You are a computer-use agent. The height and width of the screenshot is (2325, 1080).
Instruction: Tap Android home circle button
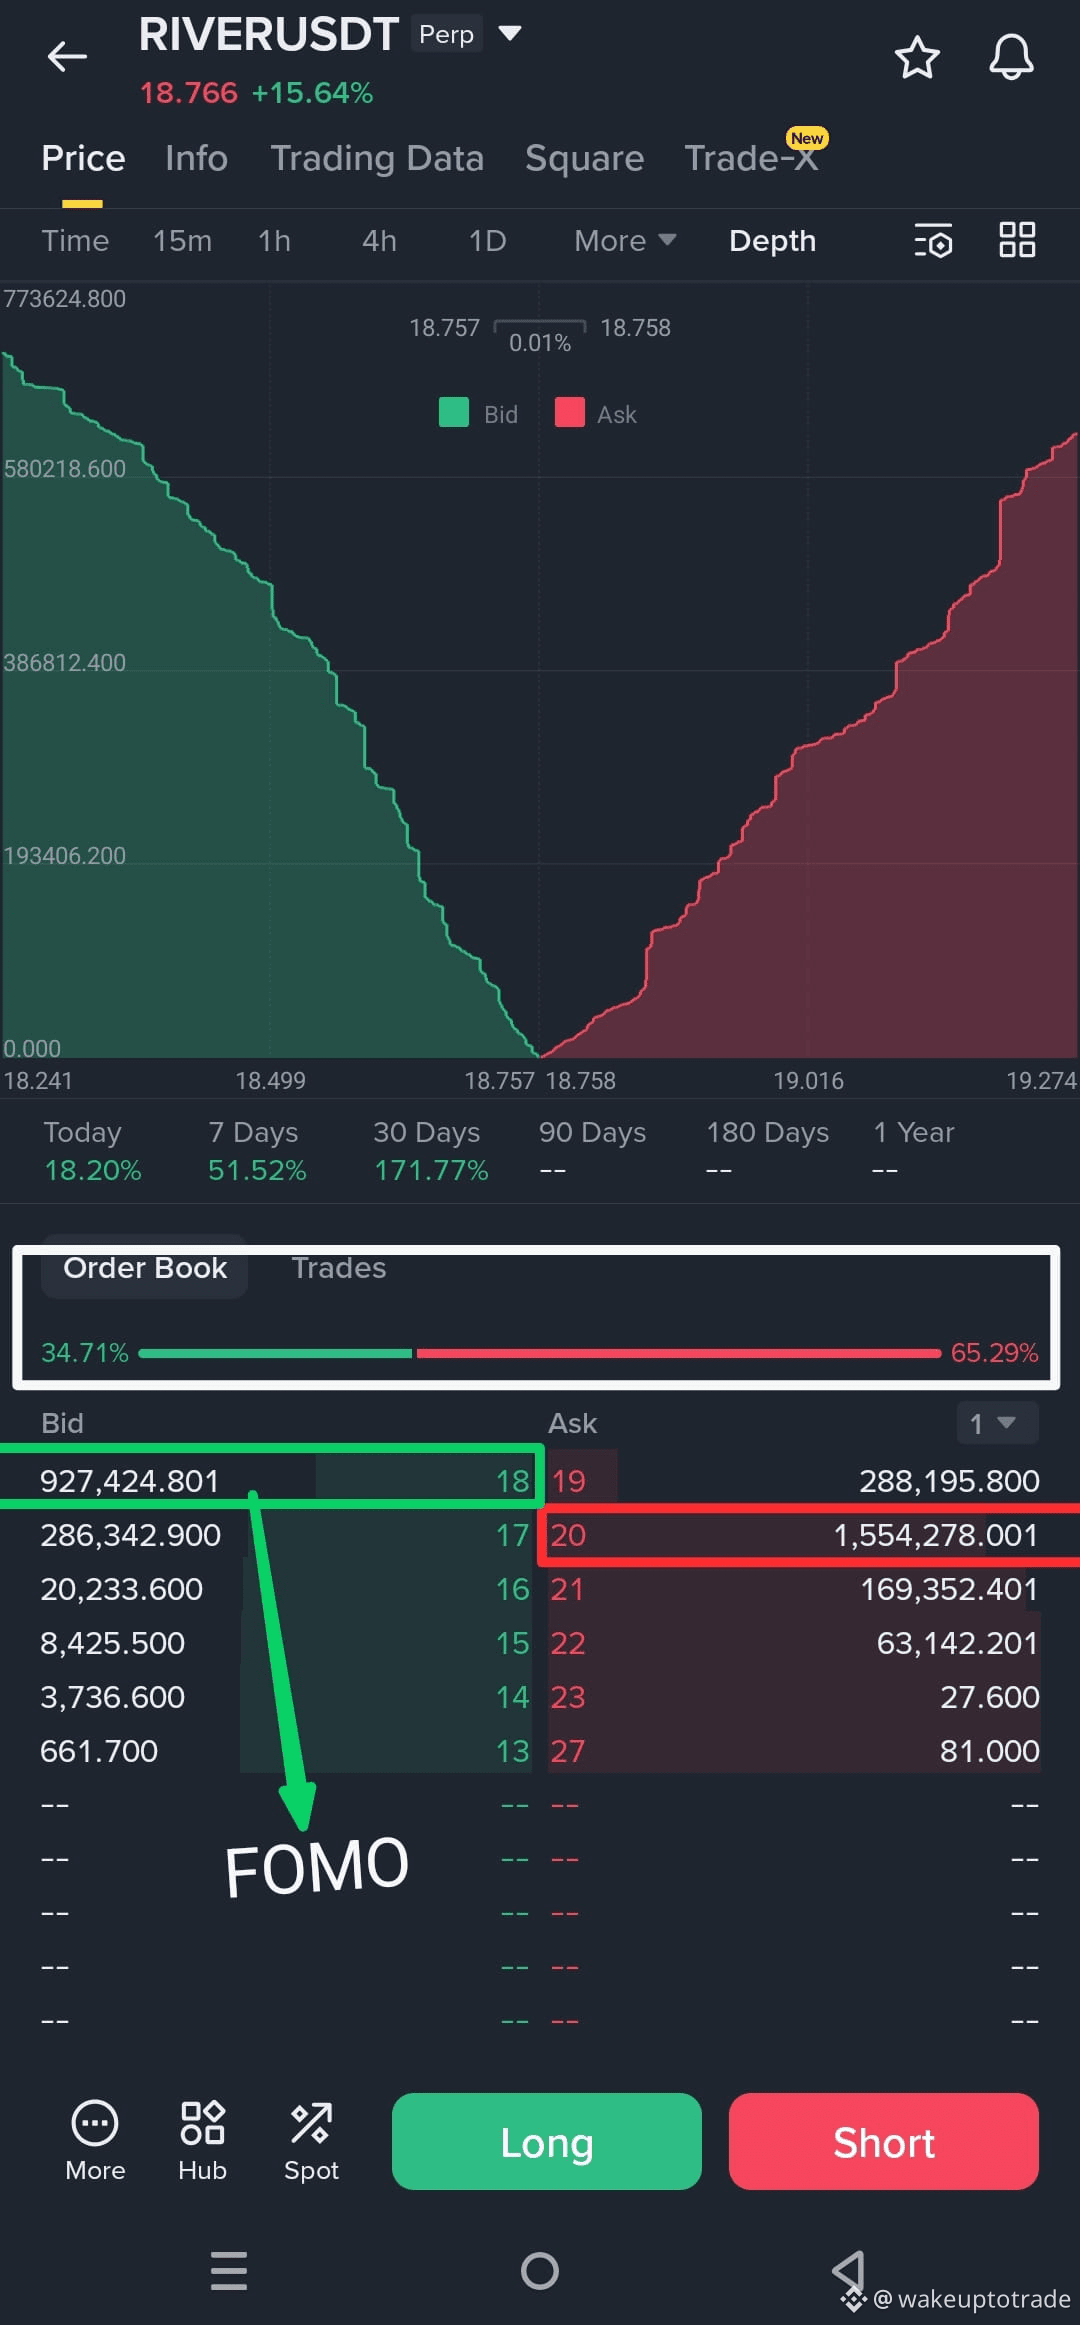point(540,2270)
